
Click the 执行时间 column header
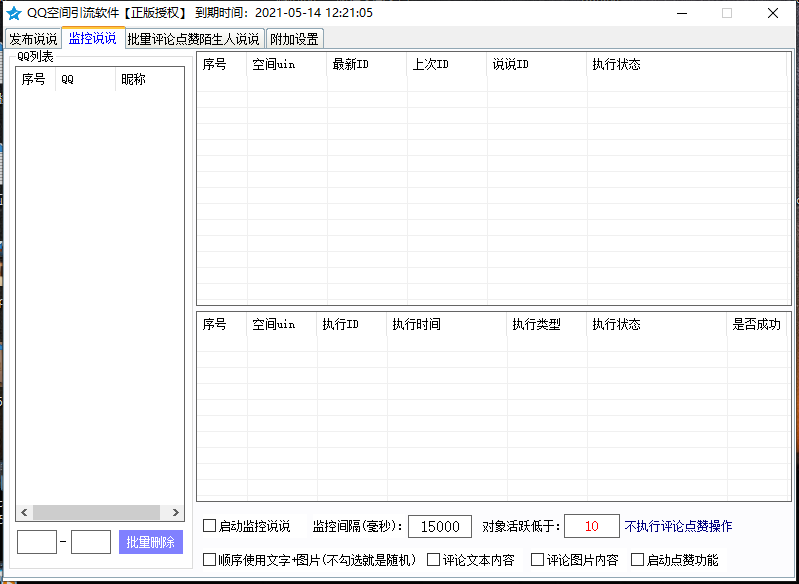[x=447, y=324]
